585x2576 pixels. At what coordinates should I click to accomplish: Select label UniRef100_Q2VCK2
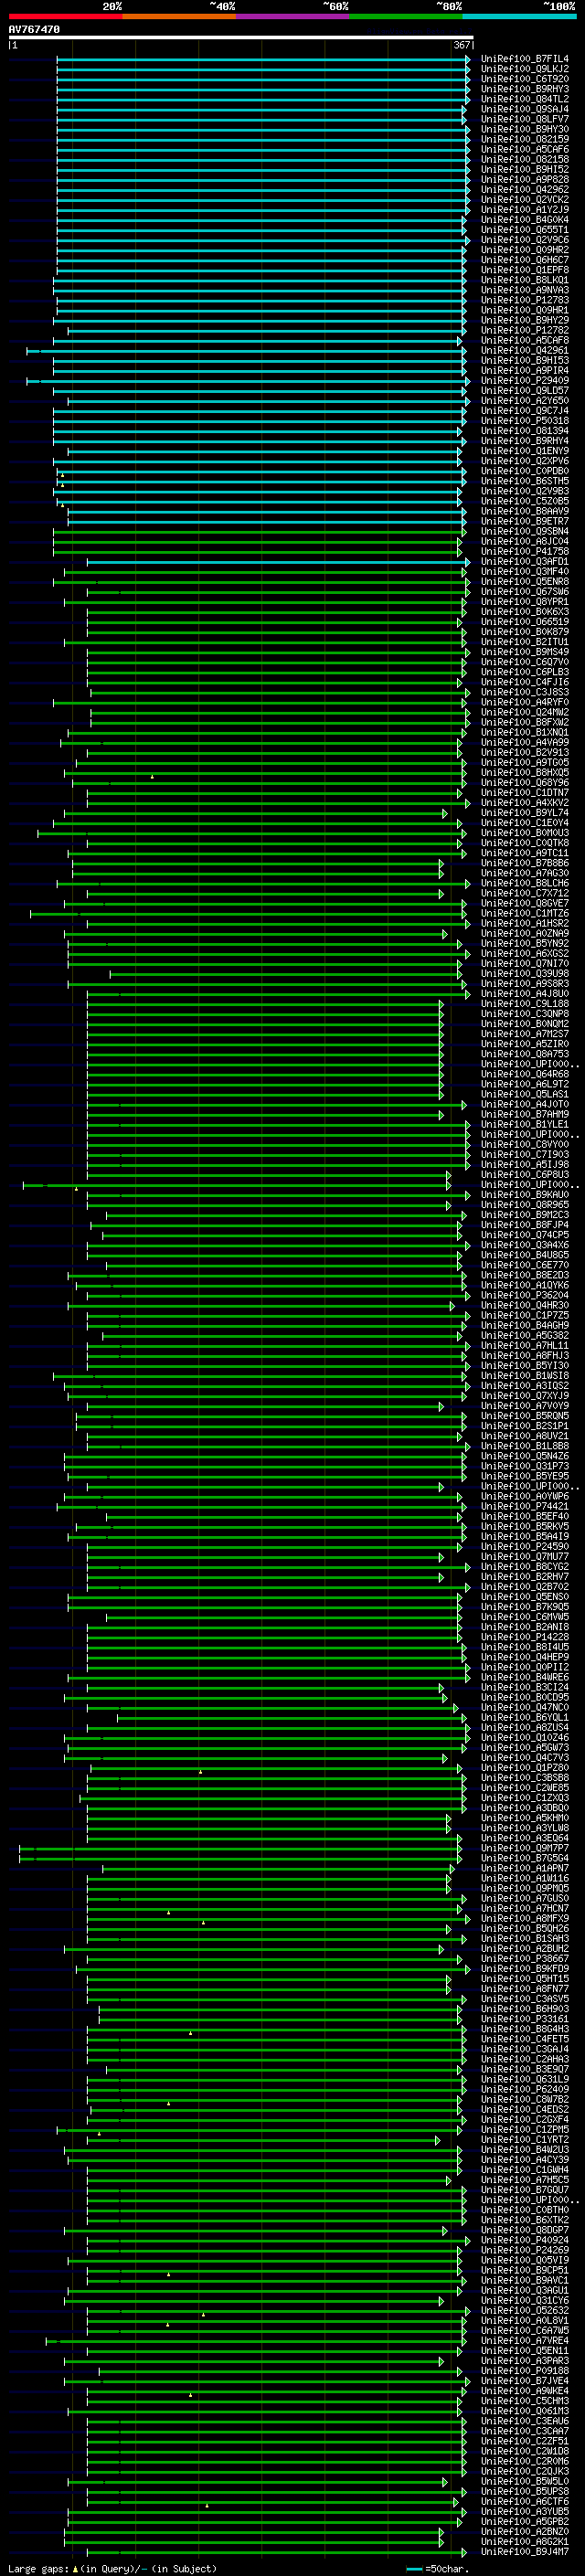(x=525, y=199)
